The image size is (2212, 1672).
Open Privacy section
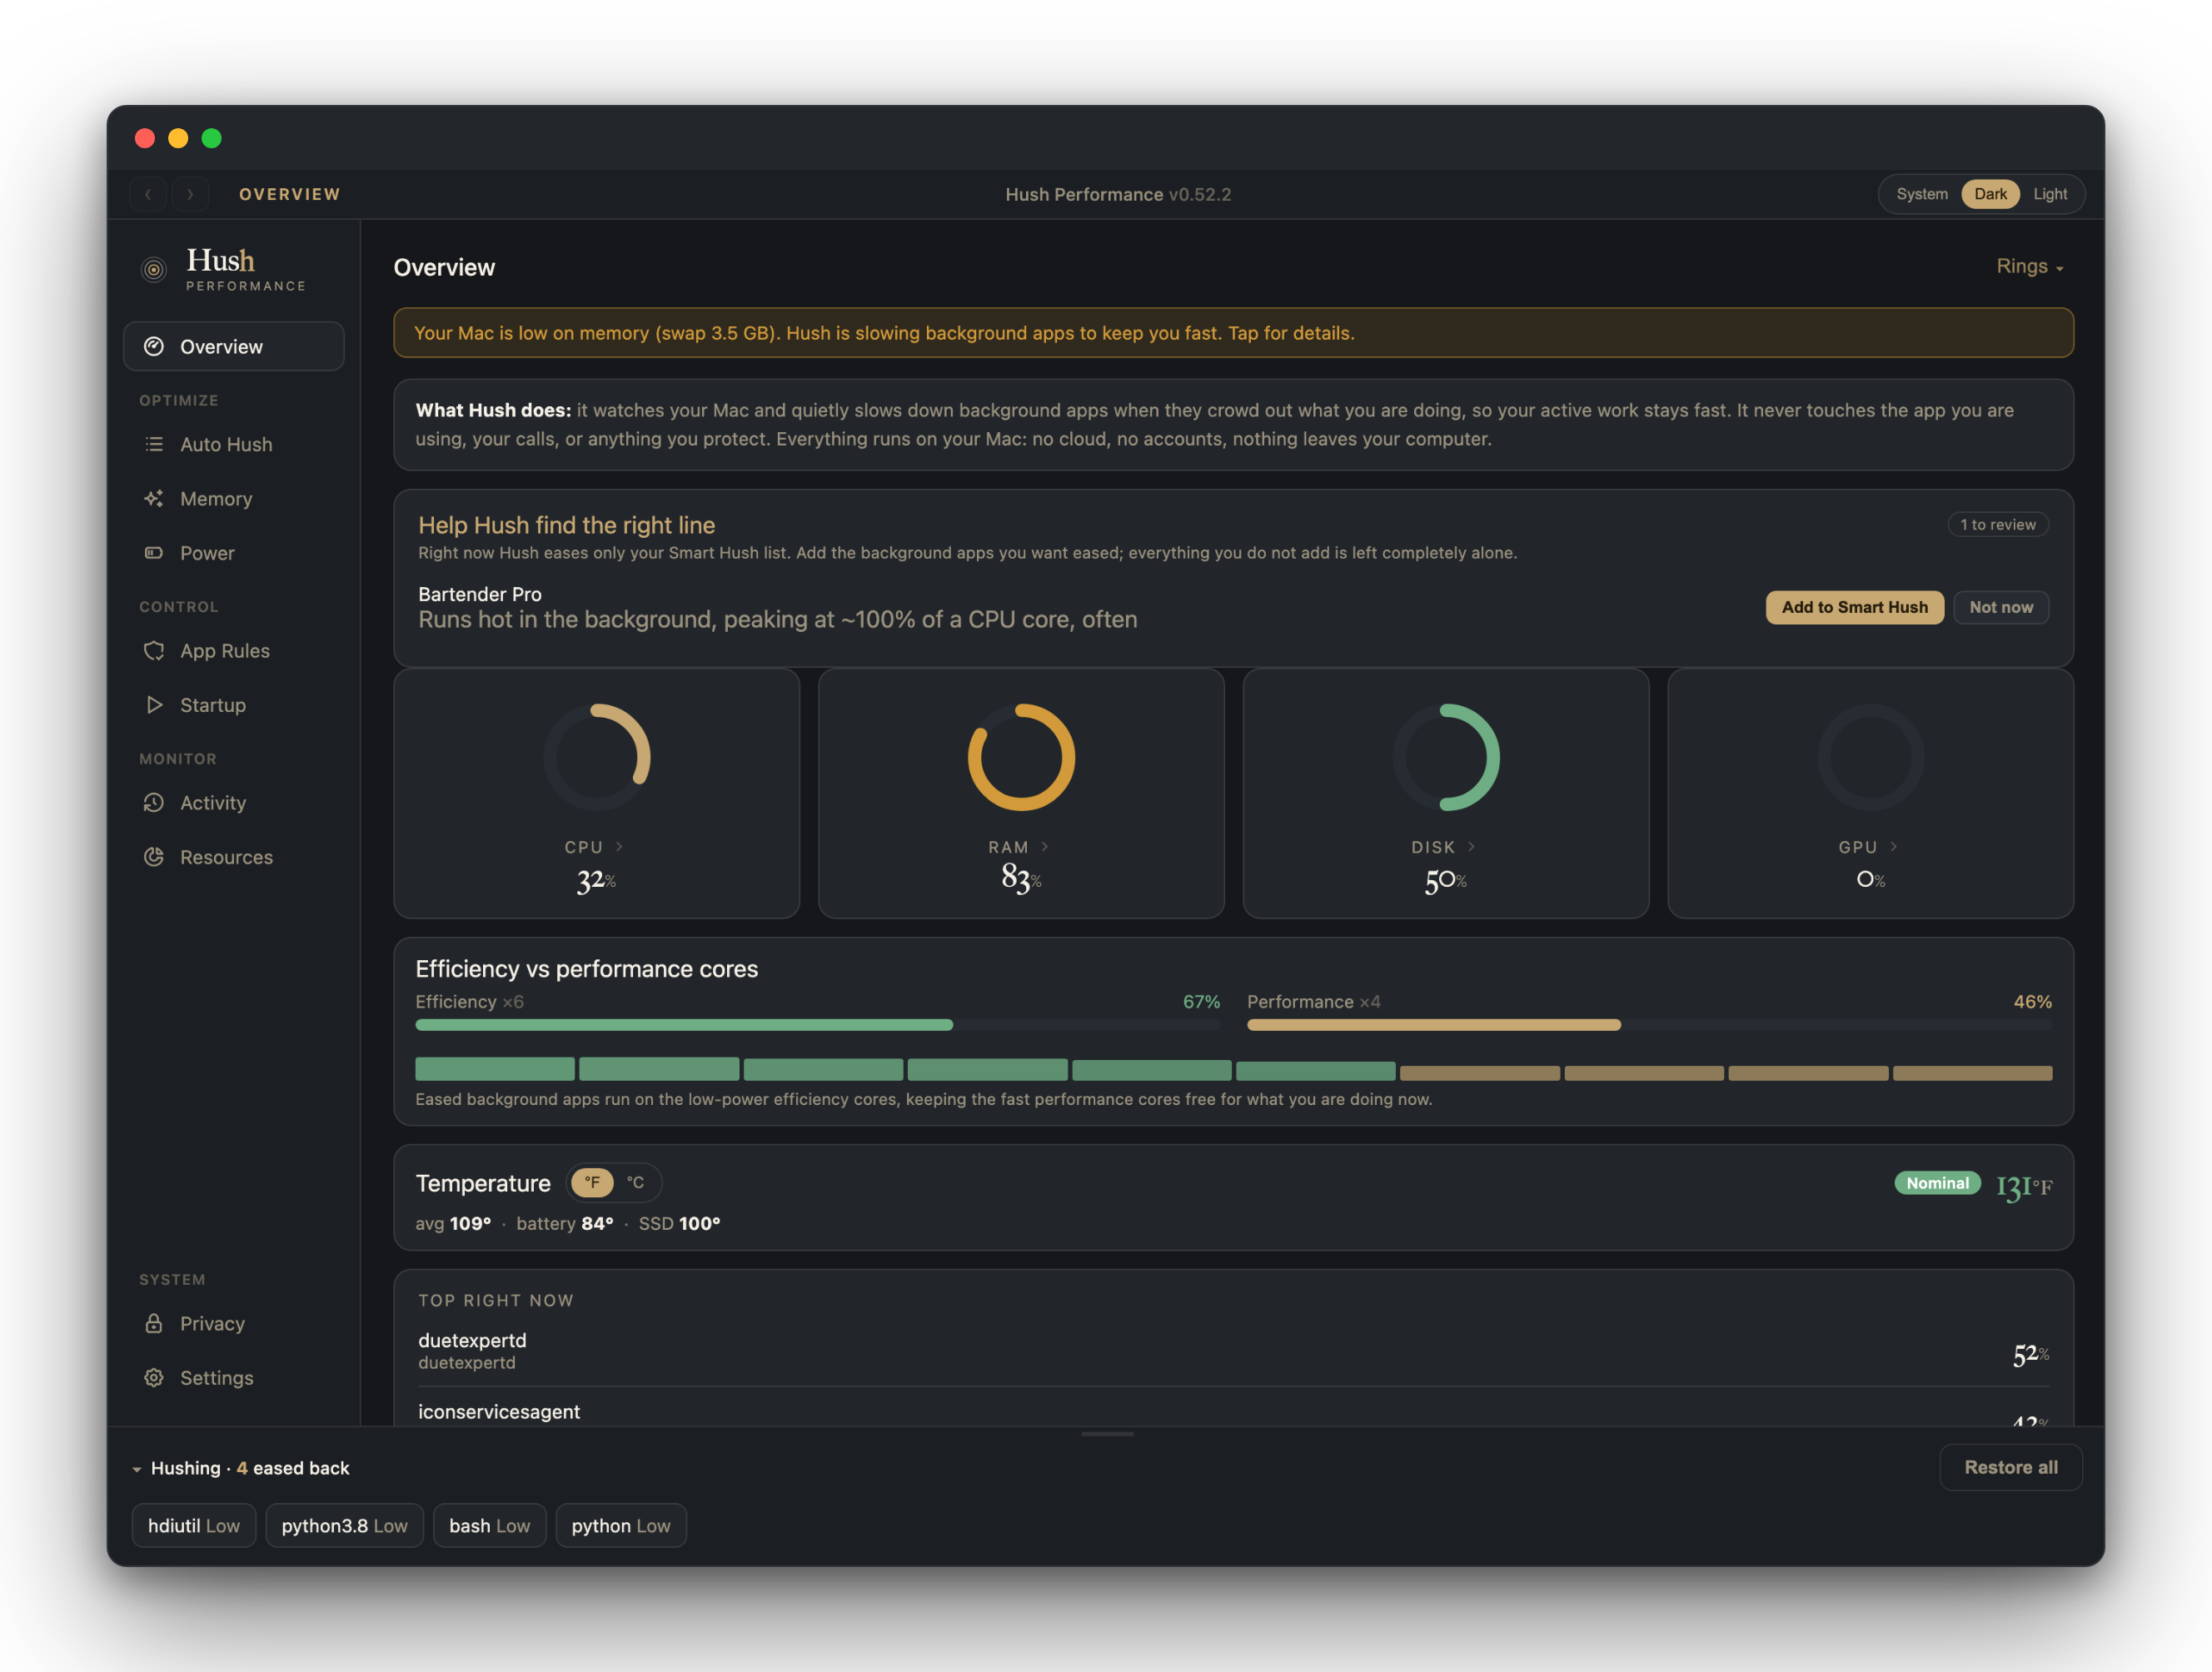pos(234,1323)
